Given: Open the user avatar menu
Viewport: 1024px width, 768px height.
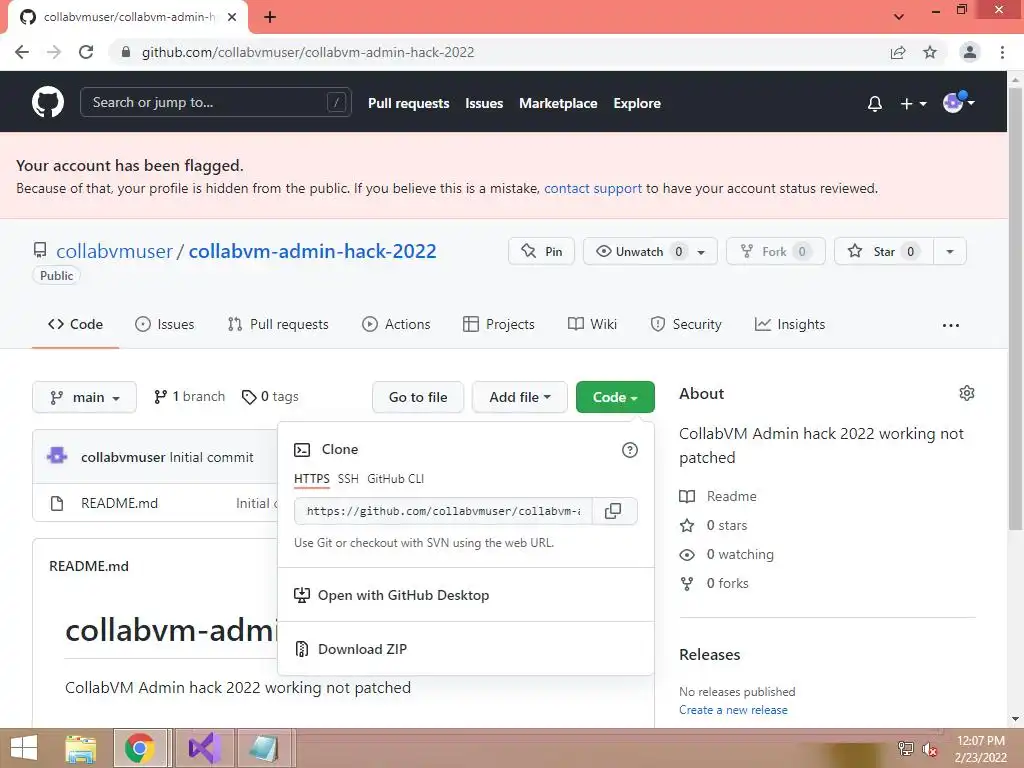Looking at the screenshot, I should click(958, 103).
